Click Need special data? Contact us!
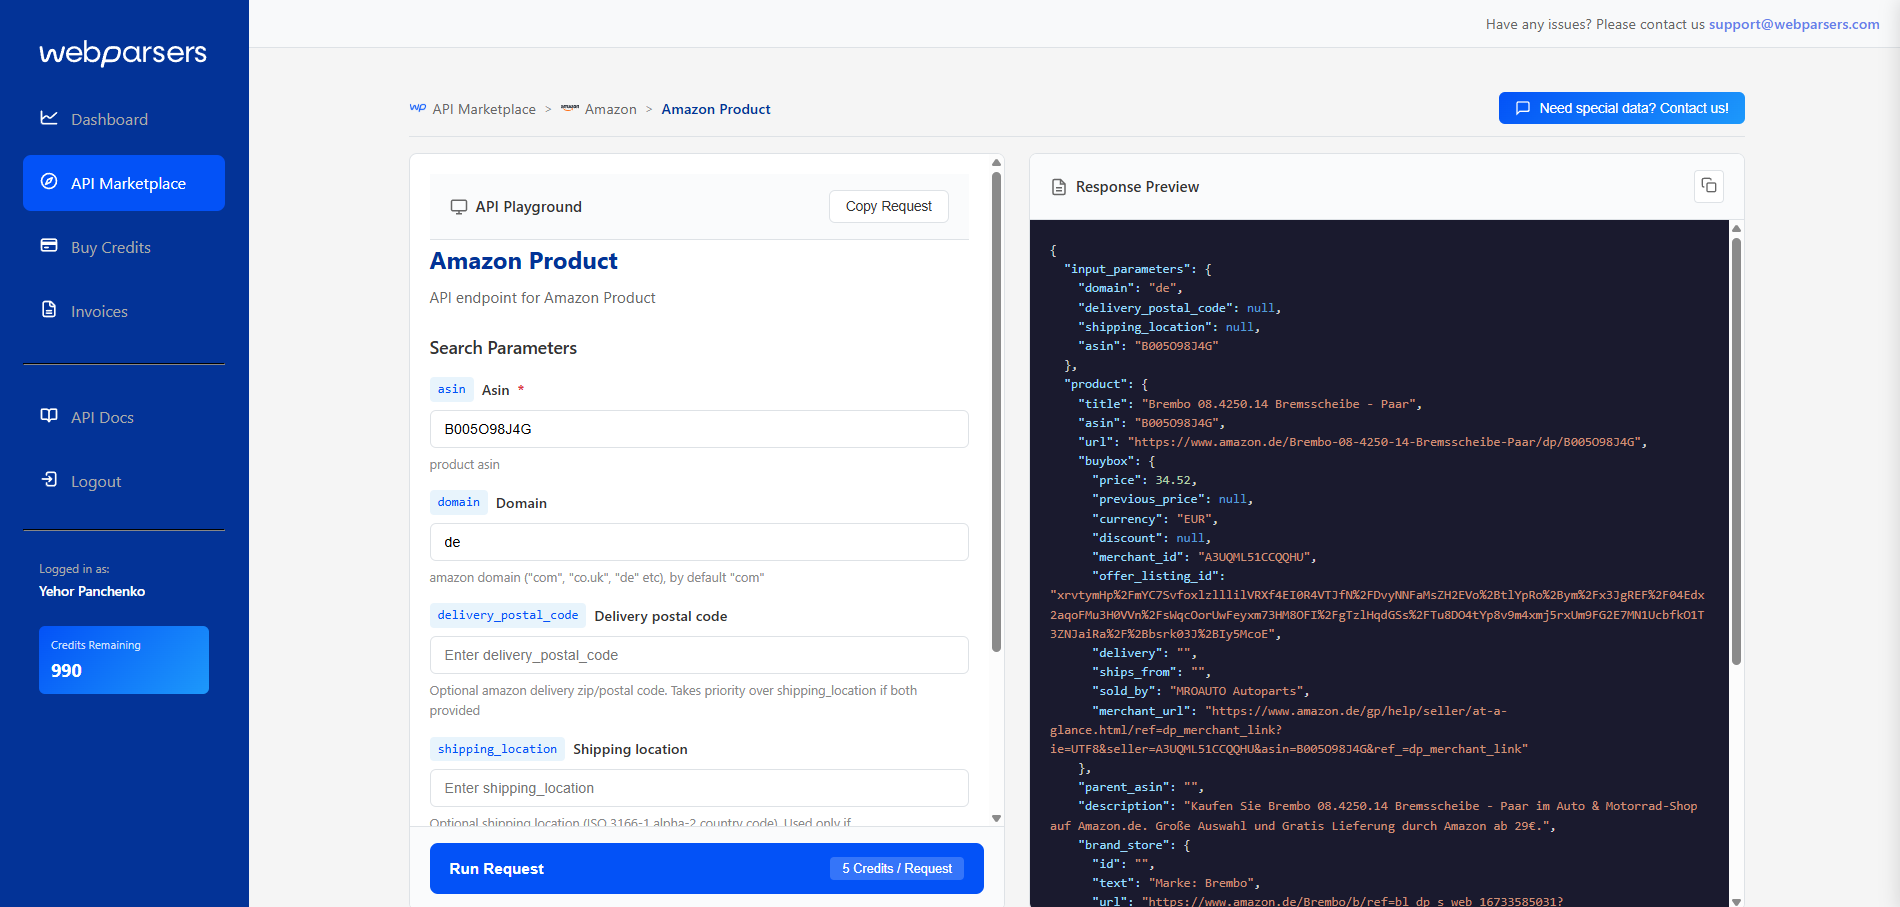The height and width of the screenshot is (907, 1900). click(1621, 108)
